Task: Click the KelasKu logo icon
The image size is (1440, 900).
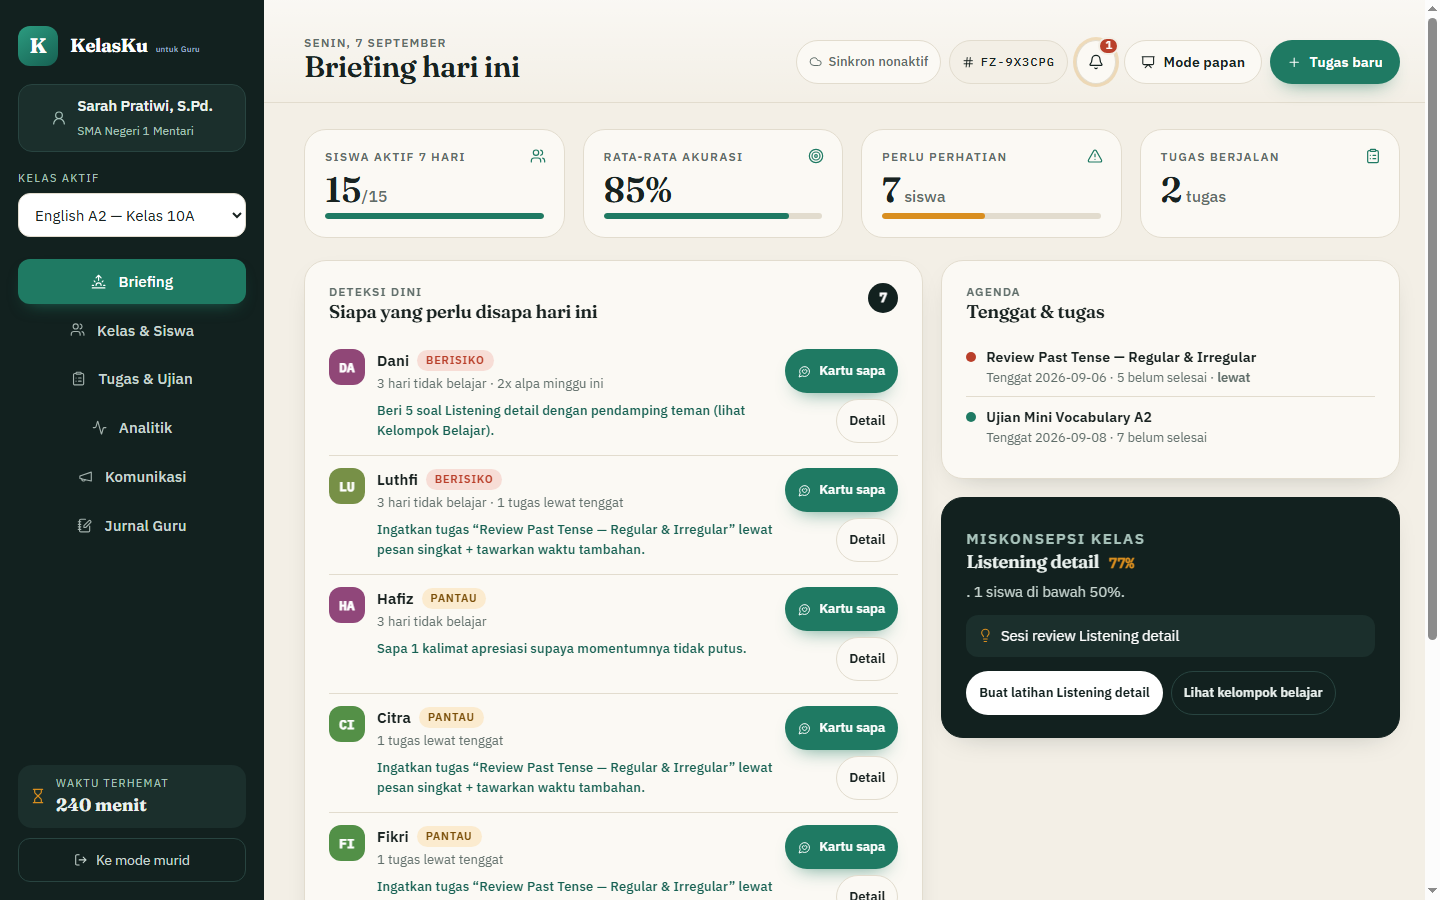Action: point(38,46)
